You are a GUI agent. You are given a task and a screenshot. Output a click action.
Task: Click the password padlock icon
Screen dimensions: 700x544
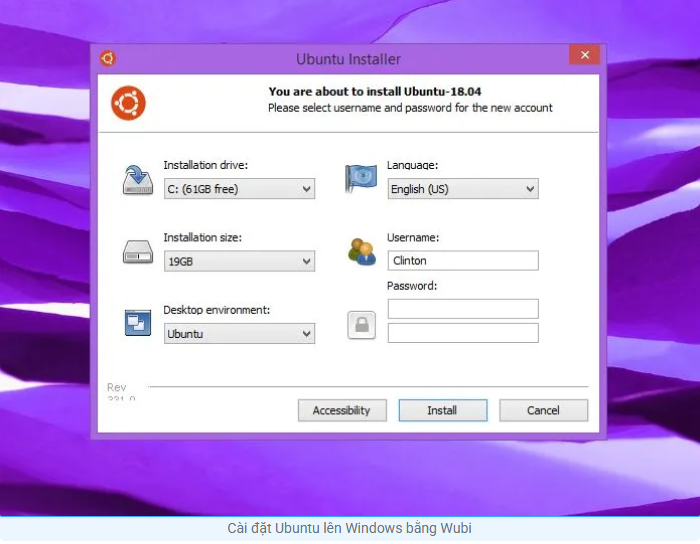(x=362, y=325)
